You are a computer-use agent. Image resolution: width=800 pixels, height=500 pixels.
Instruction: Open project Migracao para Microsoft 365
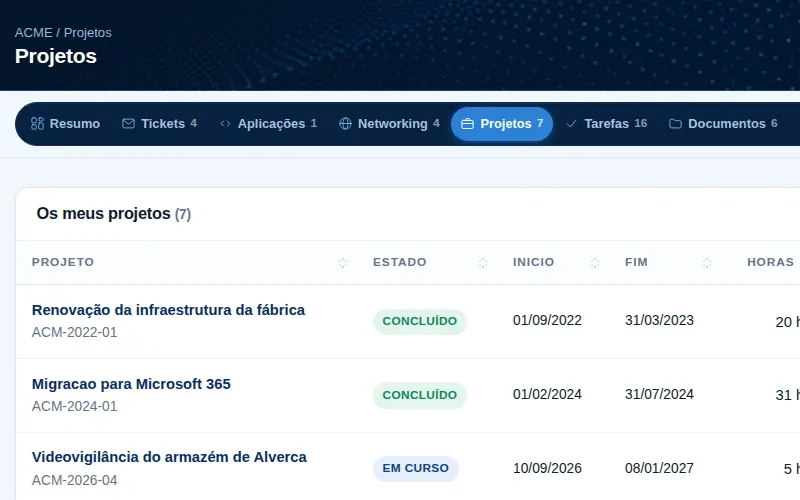131,384
